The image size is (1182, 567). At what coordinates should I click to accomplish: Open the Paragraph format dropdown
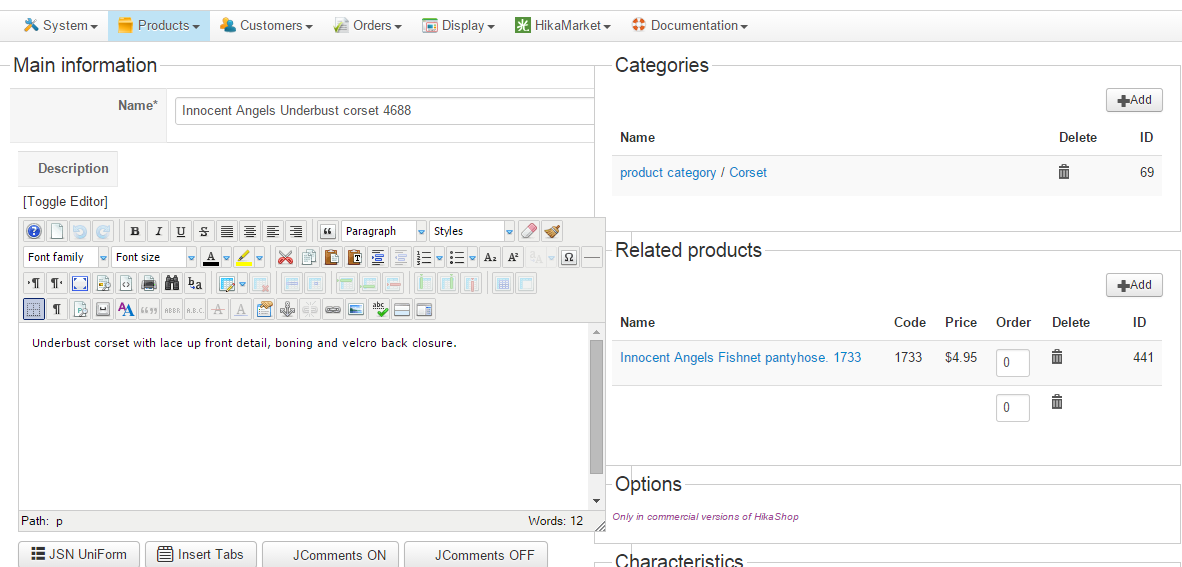click(384, 231)
